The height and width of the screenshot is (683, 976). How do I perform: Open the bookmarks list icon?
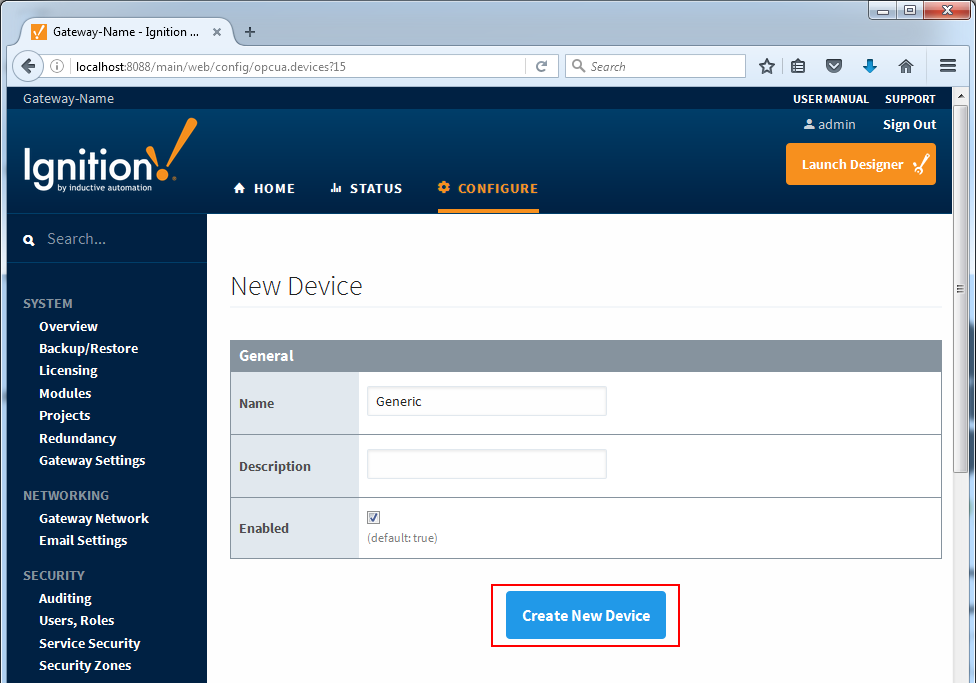click(x=798, y=66)
